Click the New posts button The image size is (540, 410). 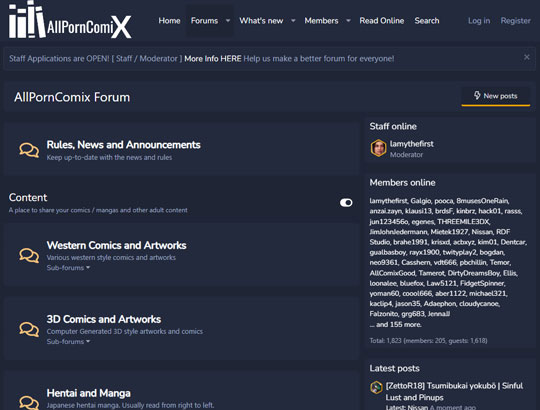(x=496, y=96)
